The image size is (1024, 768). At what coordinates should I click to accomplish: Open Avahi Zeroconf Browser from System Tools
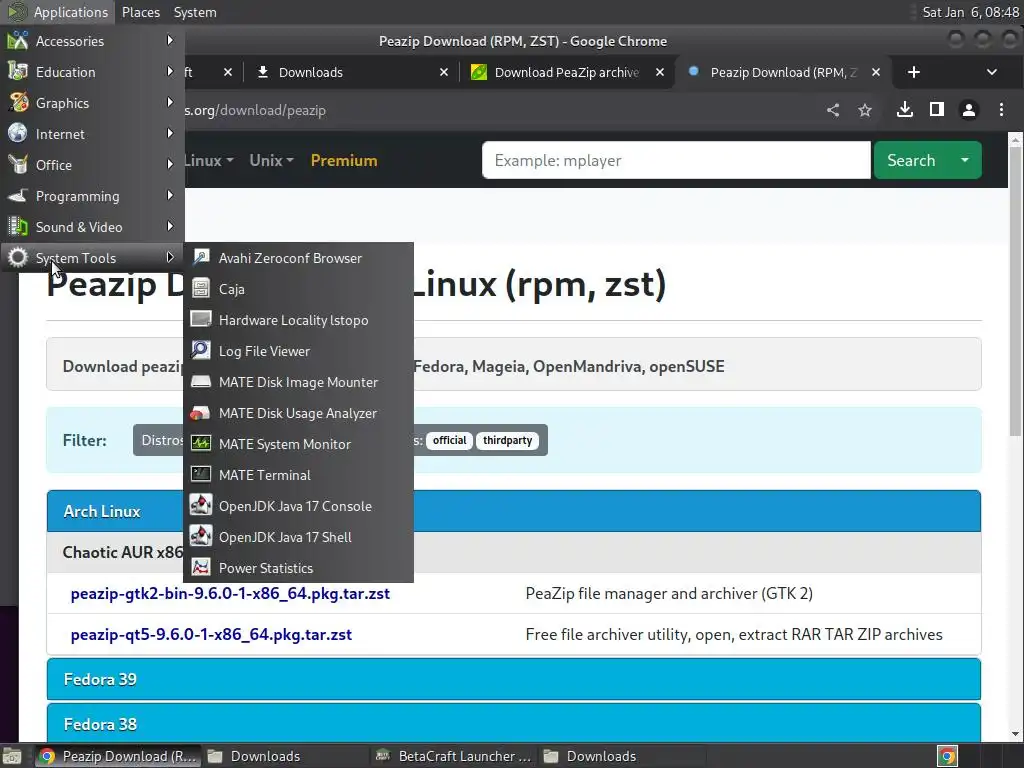[x=298, y=258]
